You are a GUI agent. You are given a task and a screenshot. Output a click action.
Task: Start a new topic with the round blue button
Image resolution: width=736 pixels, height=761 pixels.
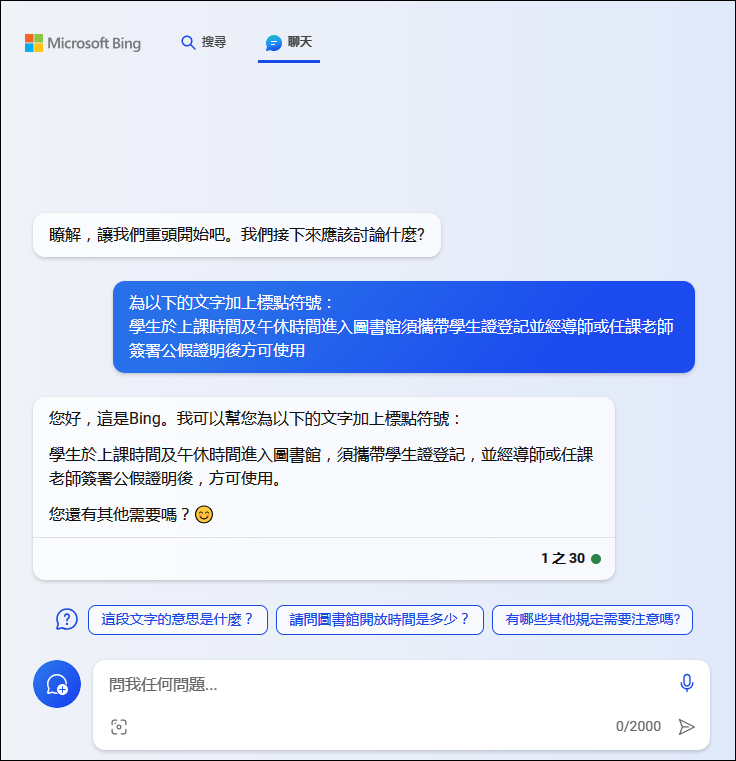click(57, 684)
